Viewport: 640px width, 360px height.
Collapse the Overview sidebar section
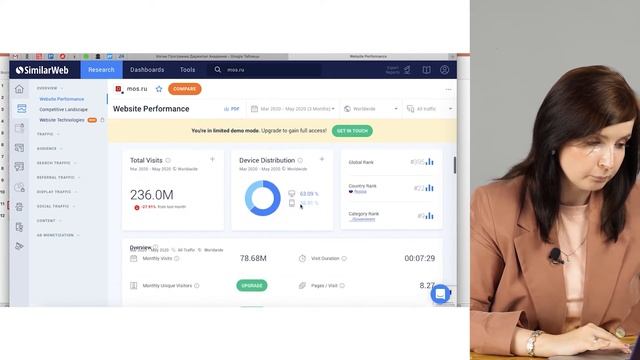coord(49,88)
